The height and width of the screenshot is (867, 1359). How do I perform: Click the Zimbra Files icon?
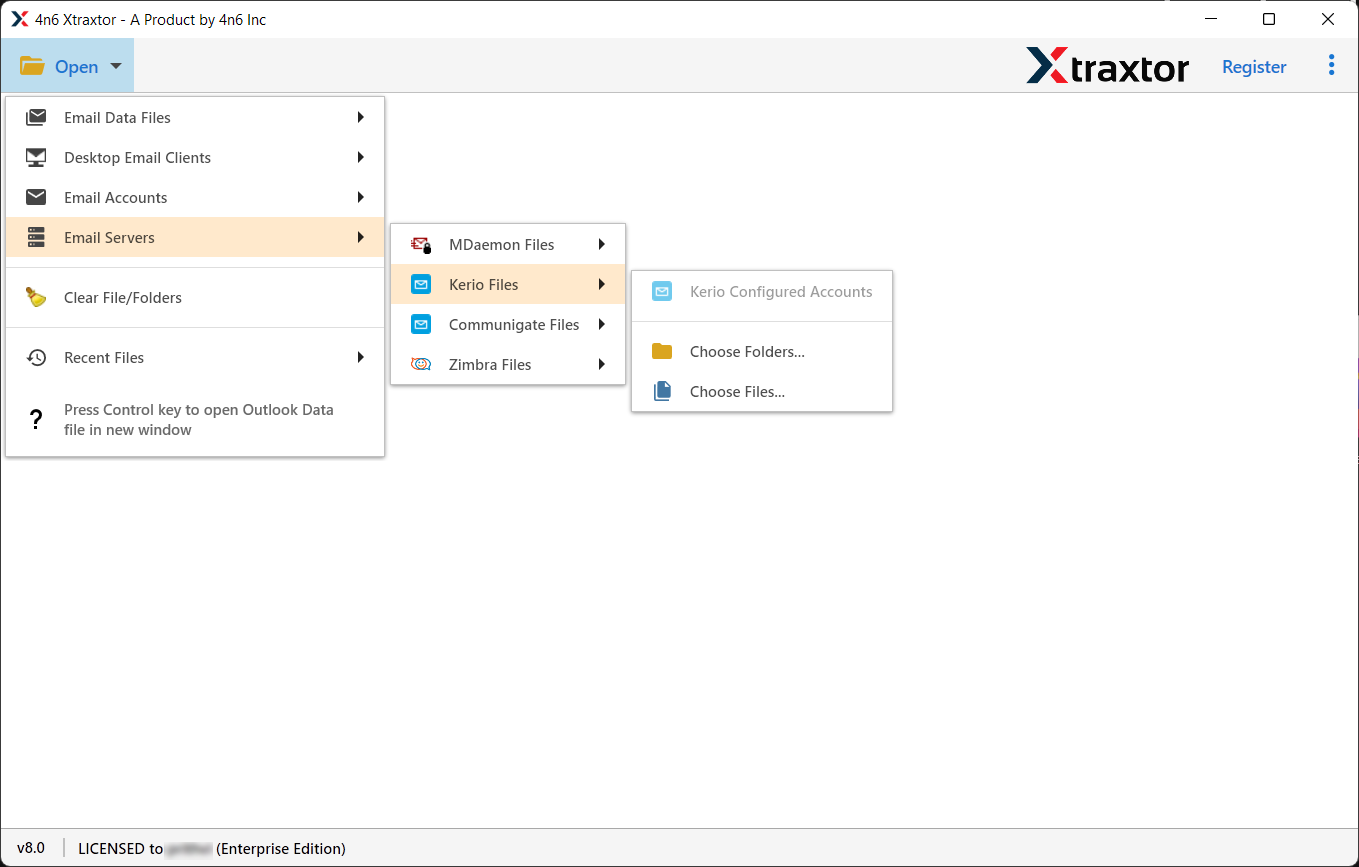pos(421,365)
